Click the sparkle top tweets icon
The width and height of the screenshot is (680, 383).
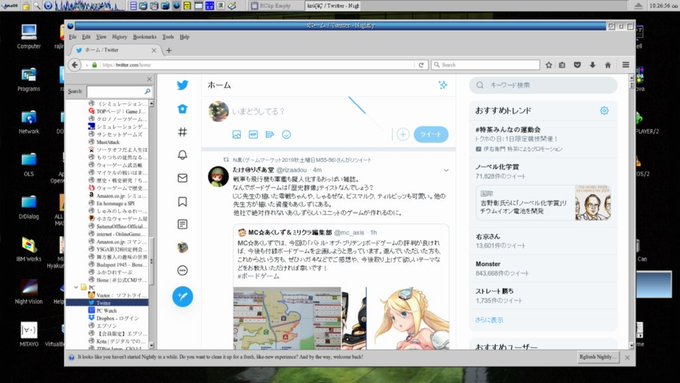(442, 85)
